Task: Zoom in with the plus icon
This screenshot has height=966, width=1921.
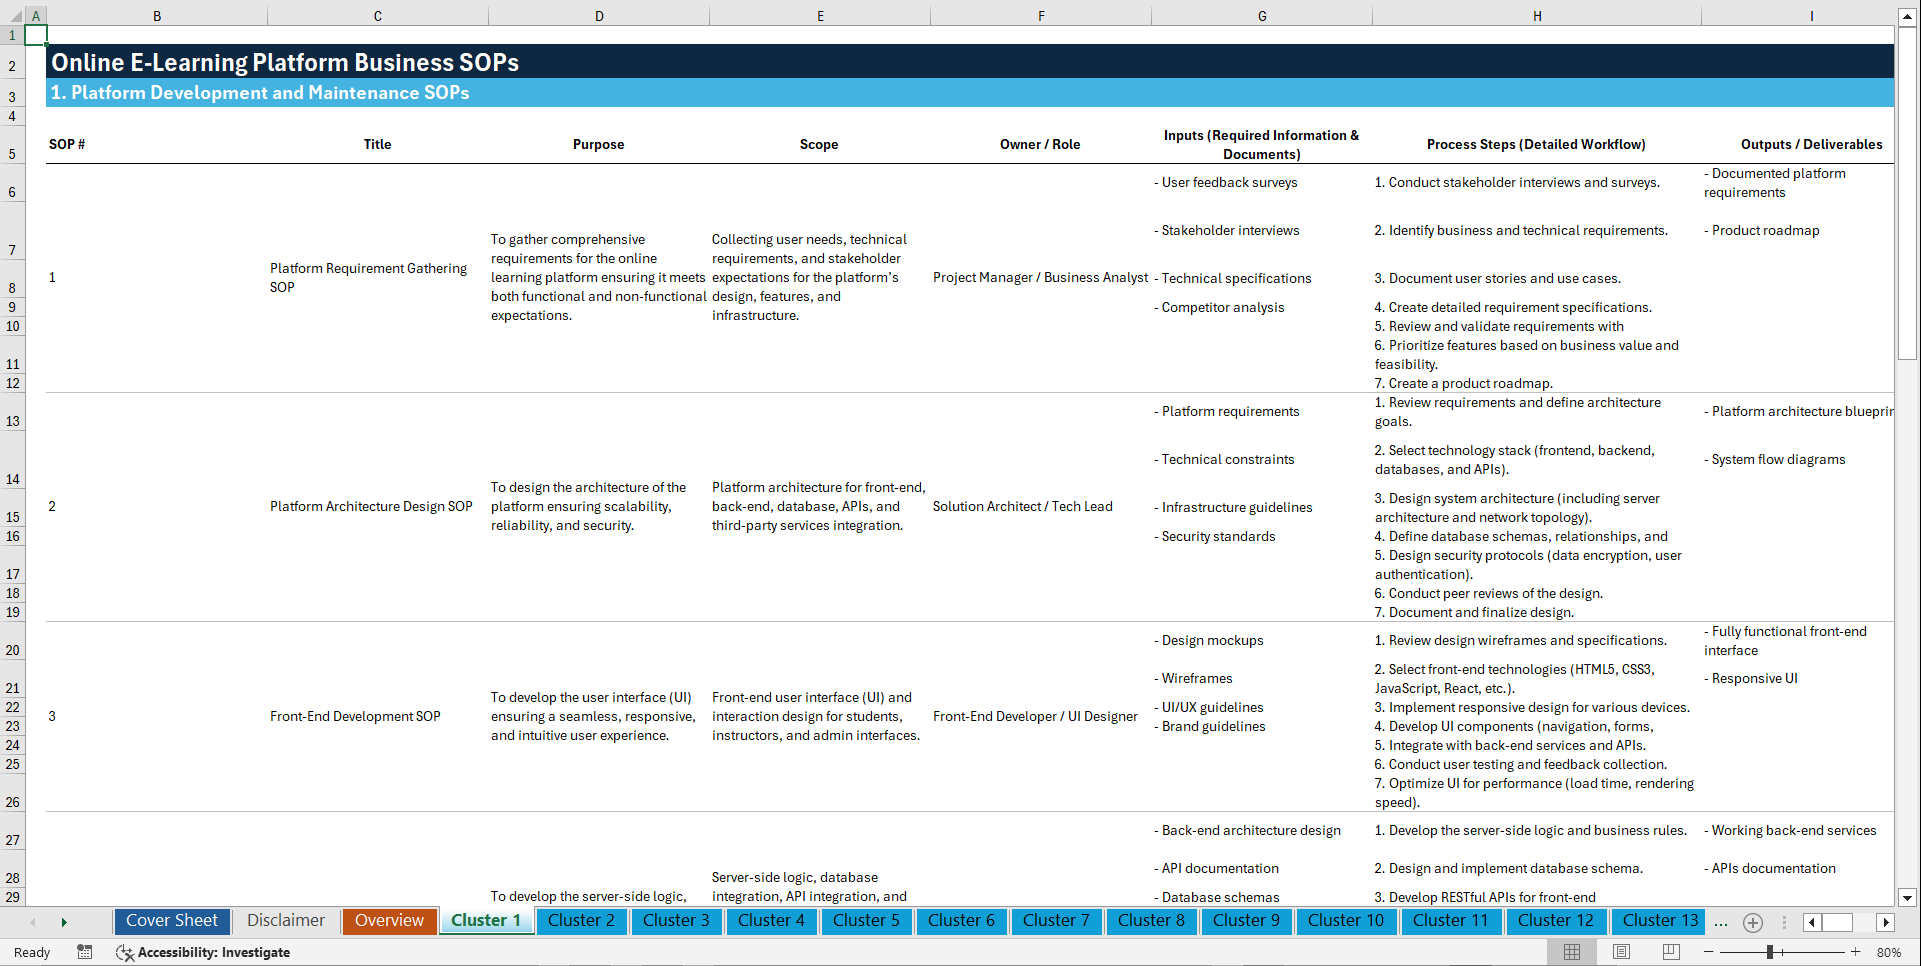Action: (1857, 952)
